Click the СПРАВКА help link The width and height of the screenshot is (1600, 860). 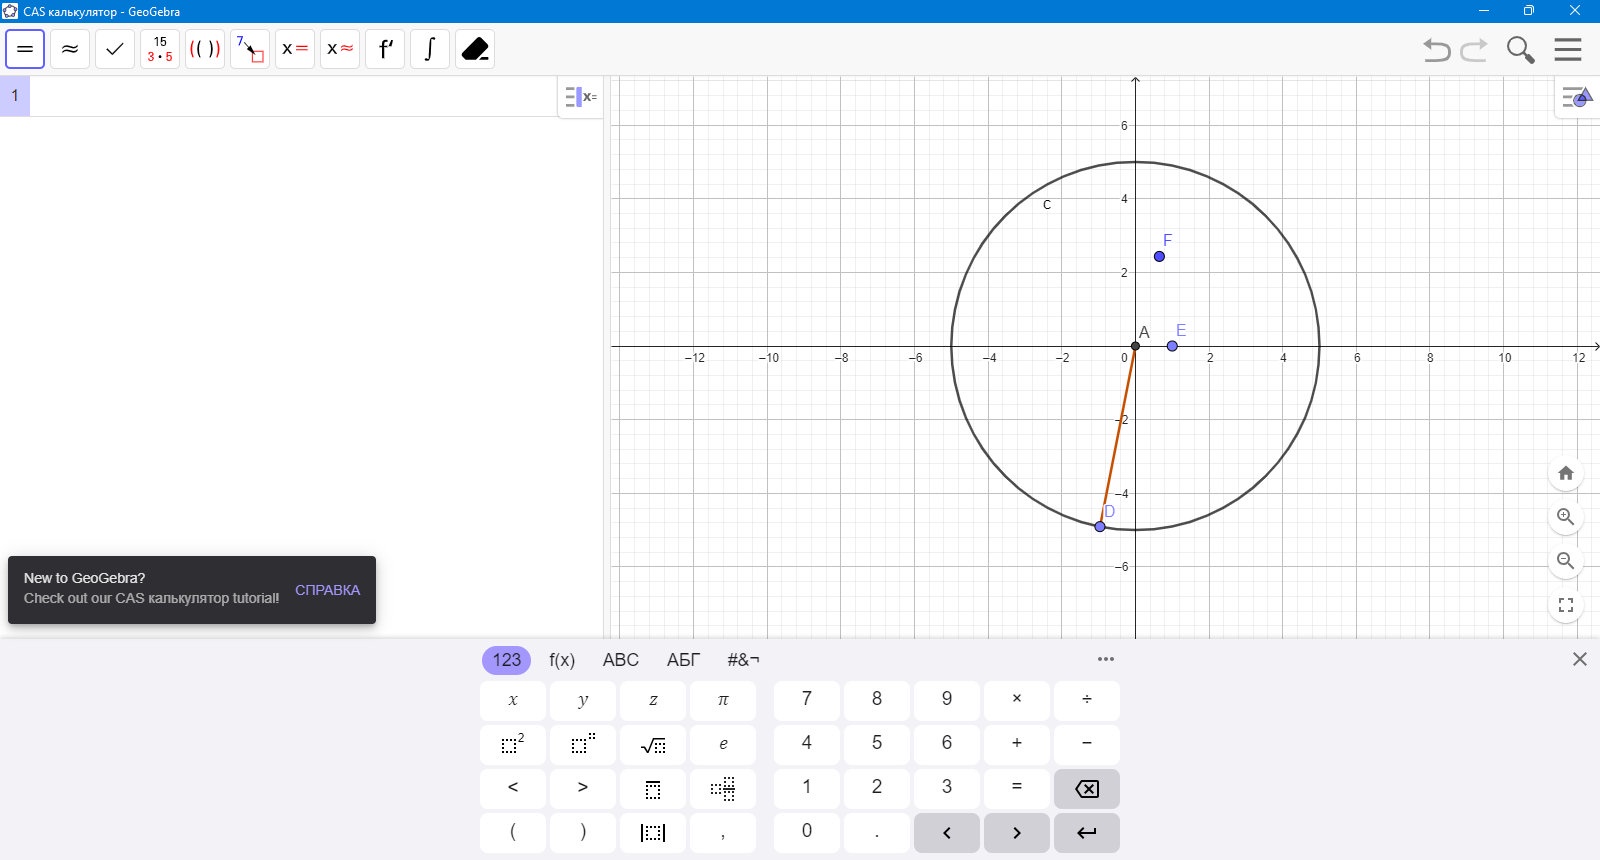[x=327, y=590]
